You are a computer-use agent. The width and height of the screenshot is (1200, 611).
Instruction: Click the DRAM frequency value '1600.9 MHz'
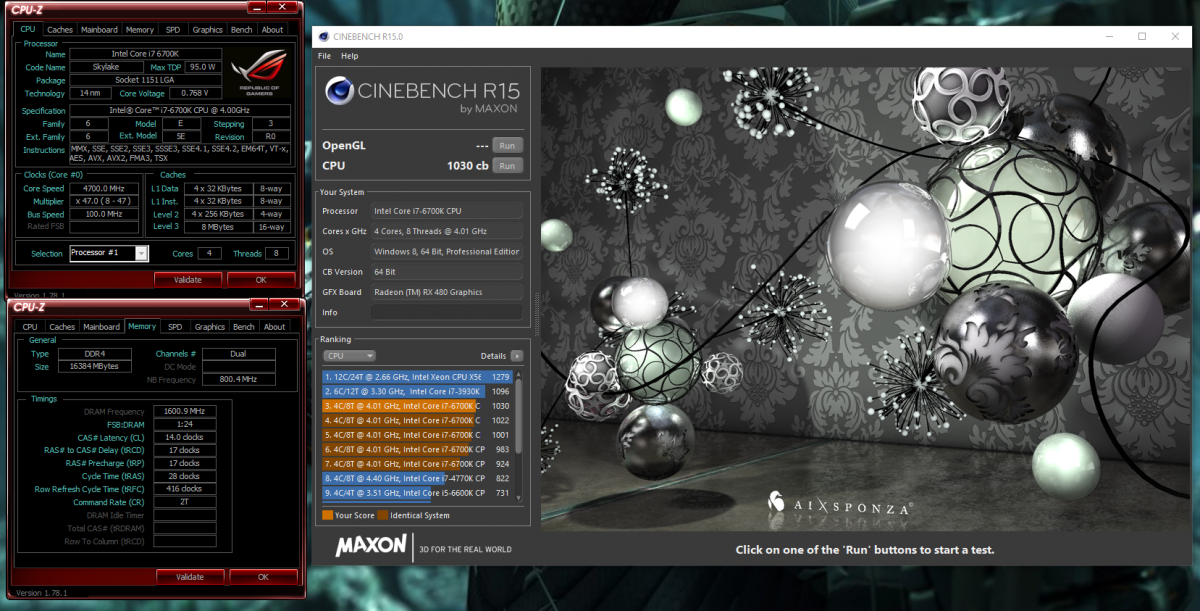pyautogui.click(x=183, y=411)
